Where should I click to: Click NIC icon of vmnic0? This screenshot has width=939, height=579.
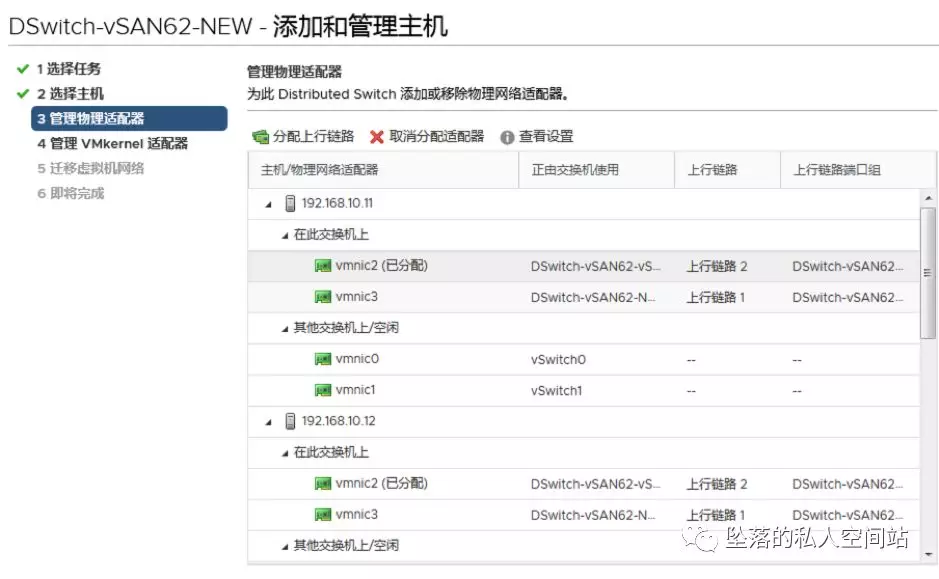(323, 359)
